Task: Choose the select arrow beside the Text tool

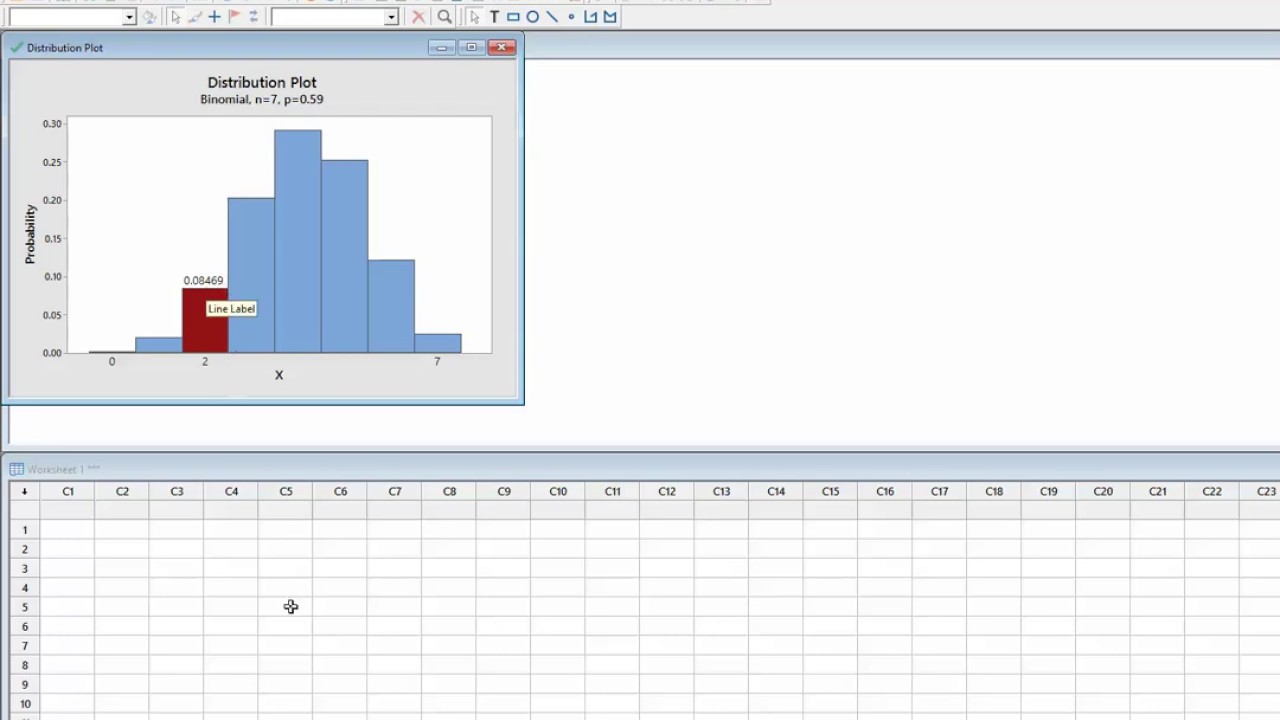Action: 474,17
